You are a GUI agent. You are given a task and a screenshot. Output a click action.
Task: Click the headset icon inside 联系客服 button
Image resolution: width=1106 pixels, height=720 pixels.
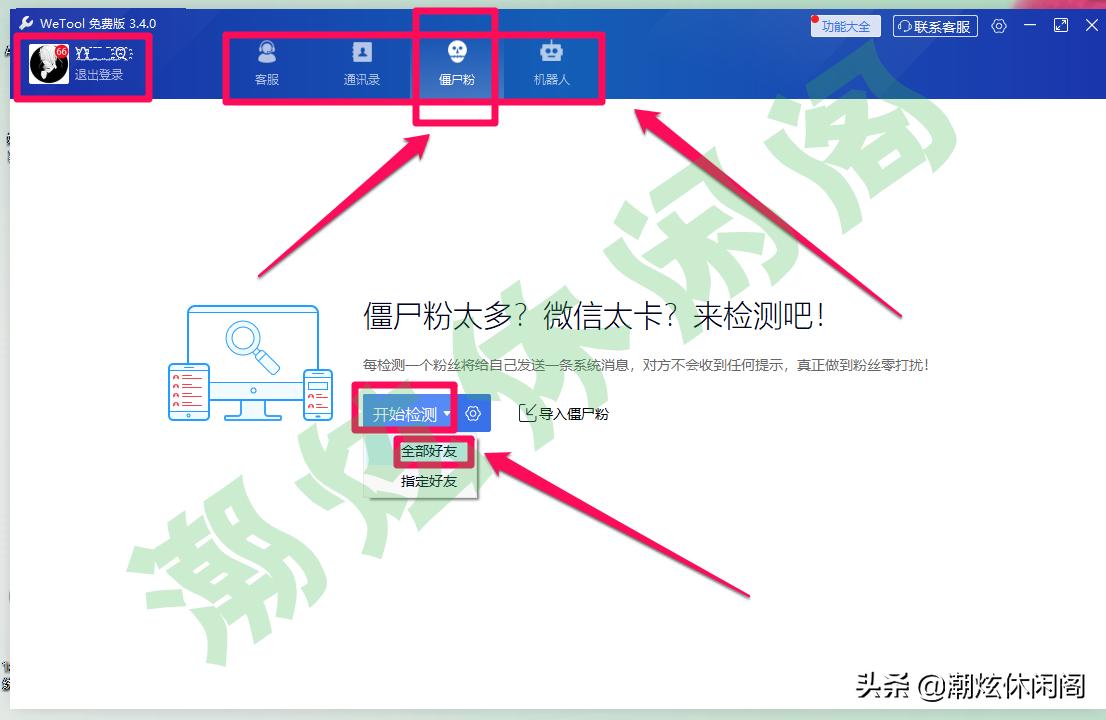pyautogui.click(x=904, y=26)
